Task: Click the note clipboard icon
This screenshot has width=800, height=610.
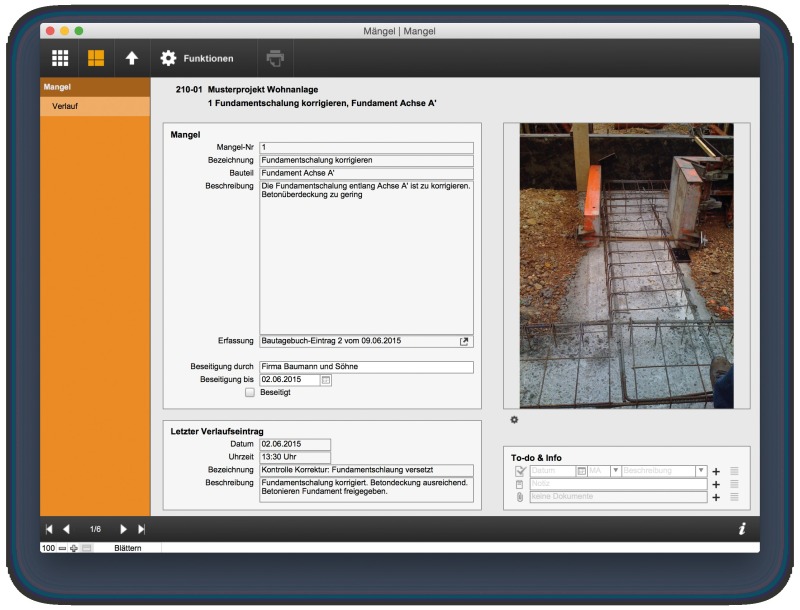Action: (x=519, y=485)
